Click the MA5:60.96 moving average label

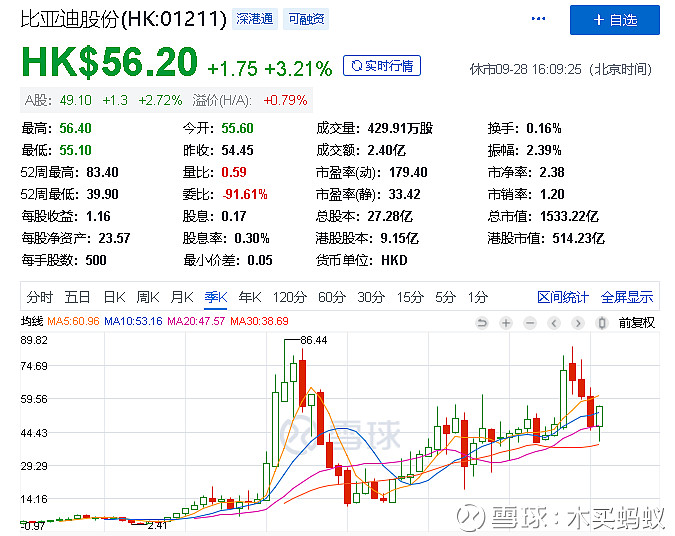click(73, 321)
